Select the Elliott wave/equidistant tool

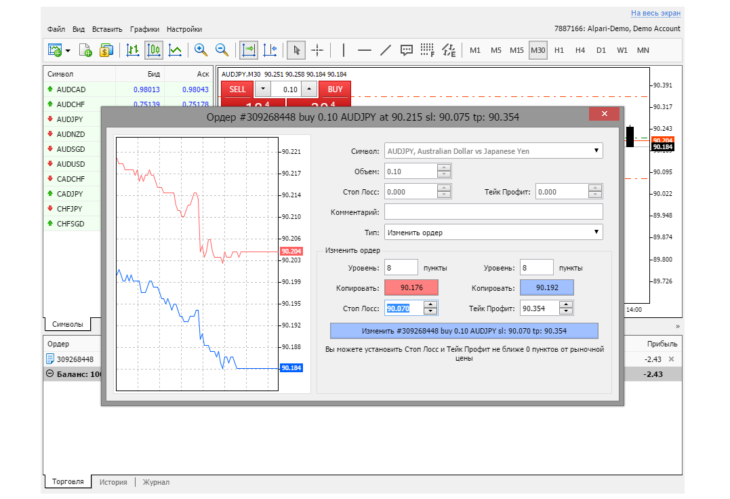tap(449, 50)
